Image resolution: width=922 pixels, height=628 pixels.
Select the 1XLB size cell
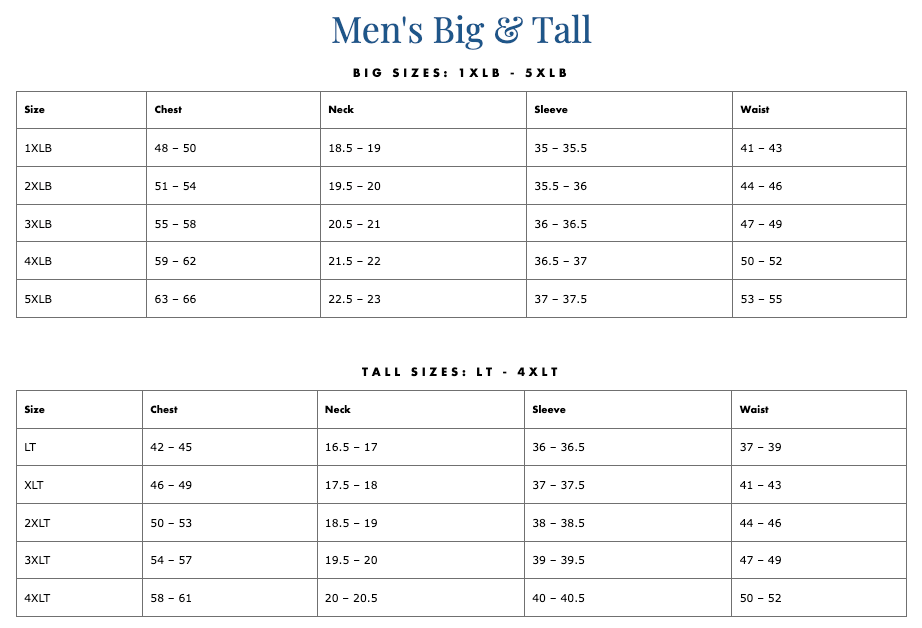[x=38, y=148]
